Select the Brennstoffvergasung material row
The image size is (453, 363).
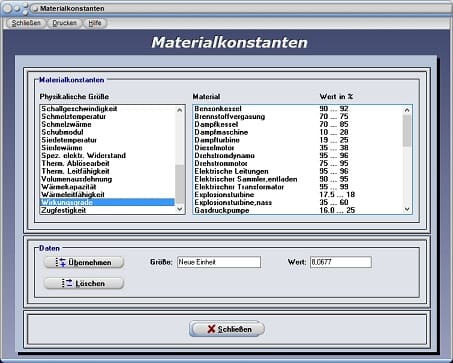[x=298, y=116]
